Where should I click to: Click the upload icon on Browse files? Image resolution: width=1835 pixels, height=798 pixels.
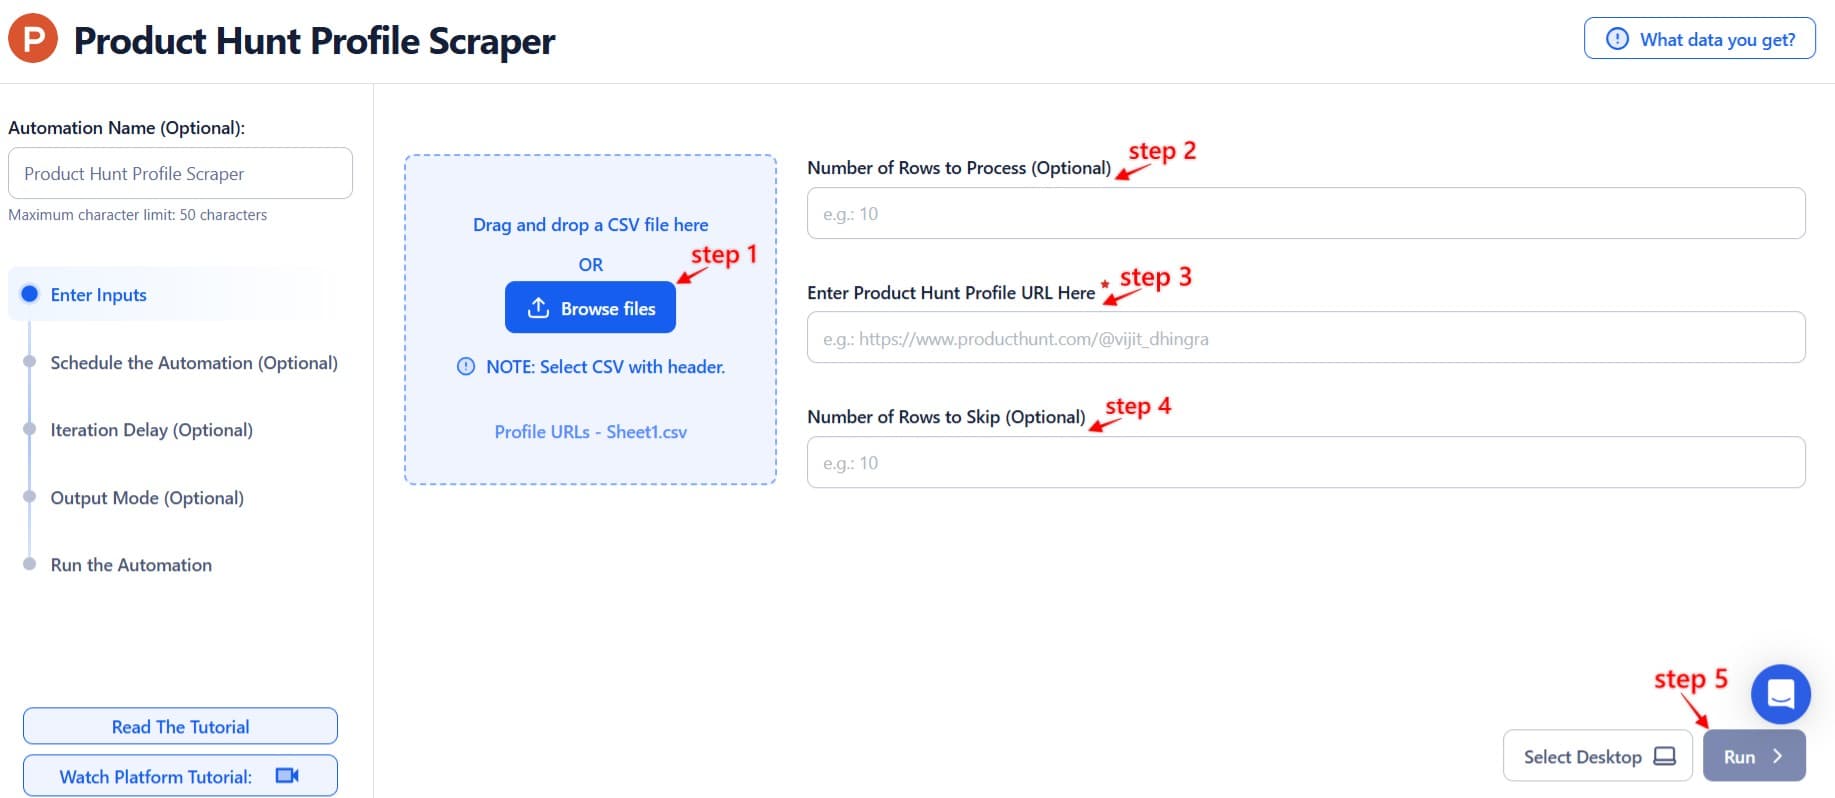click(539, 308)
